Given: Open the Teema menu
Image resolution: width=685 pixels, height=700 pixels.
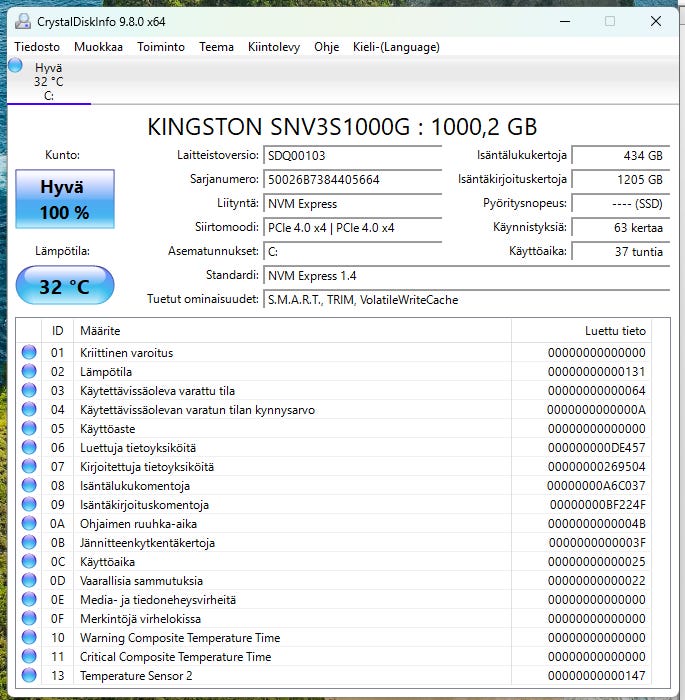Looking at the screenshot, I should [x=216, y=47].
